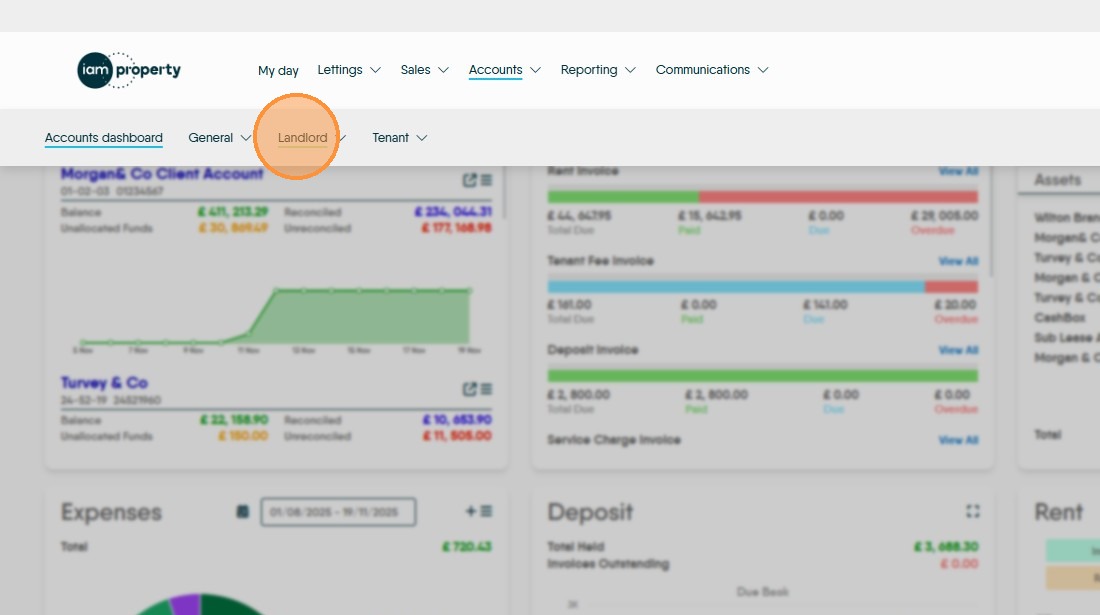Image resolution: width=1100 pixels, height=615 pixels.
Task: Expand the Lettings menu
Action: click(349, 69)
